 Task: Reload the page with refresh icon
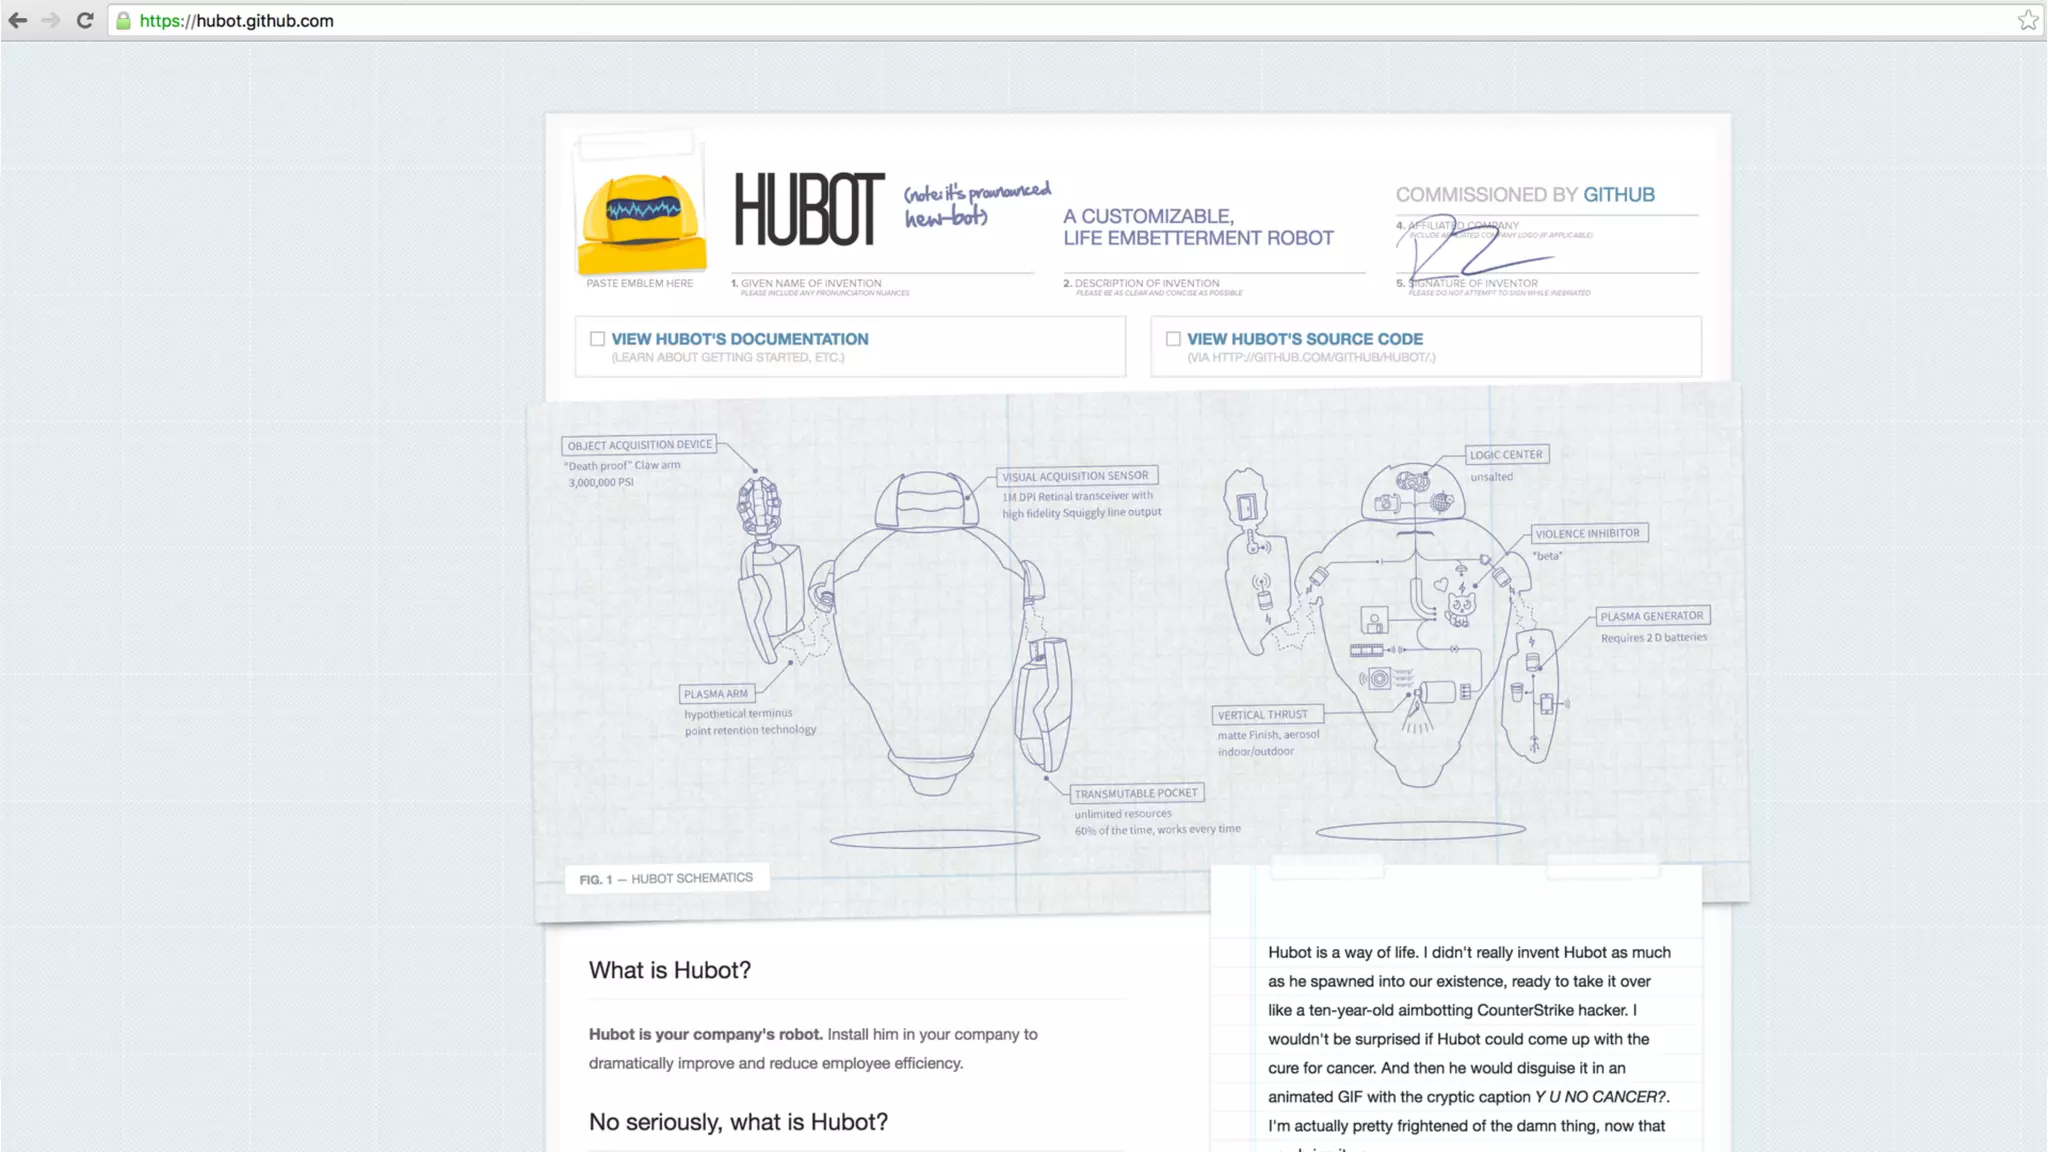(x=85, y=20)
